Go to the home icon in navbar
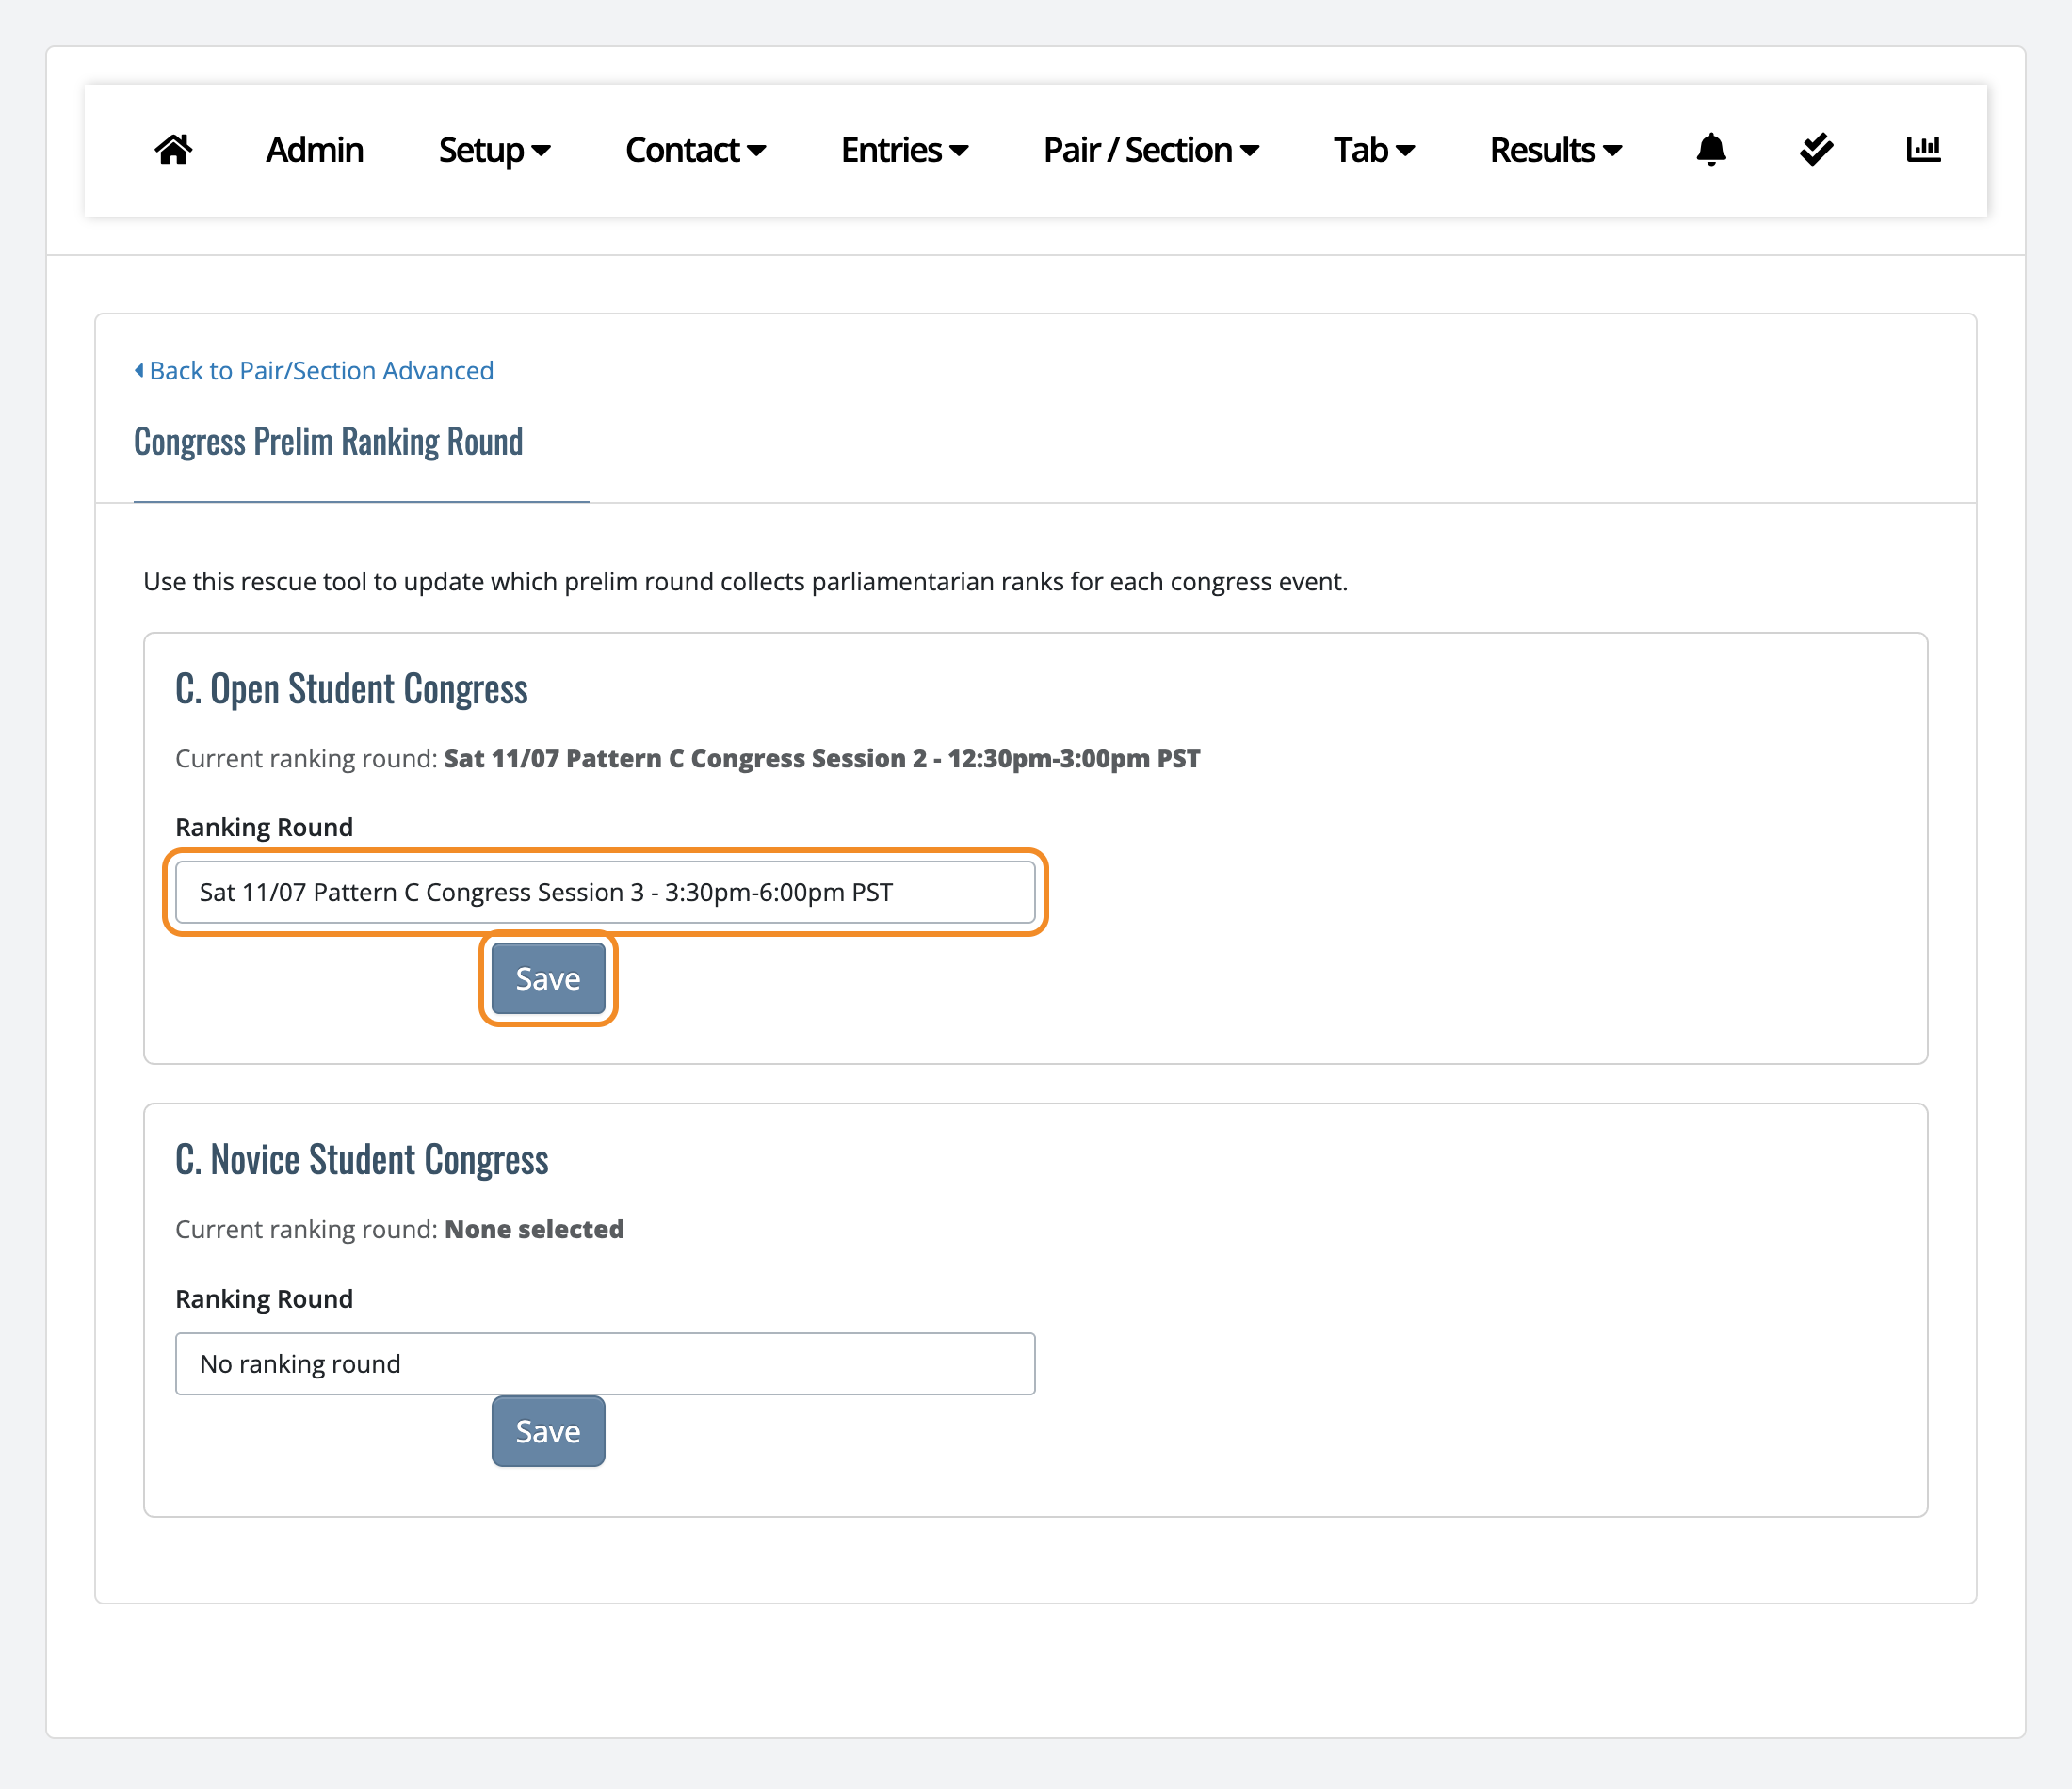Image resolution: width=2072 pixels, height=1789 pixels. point(173,150)
